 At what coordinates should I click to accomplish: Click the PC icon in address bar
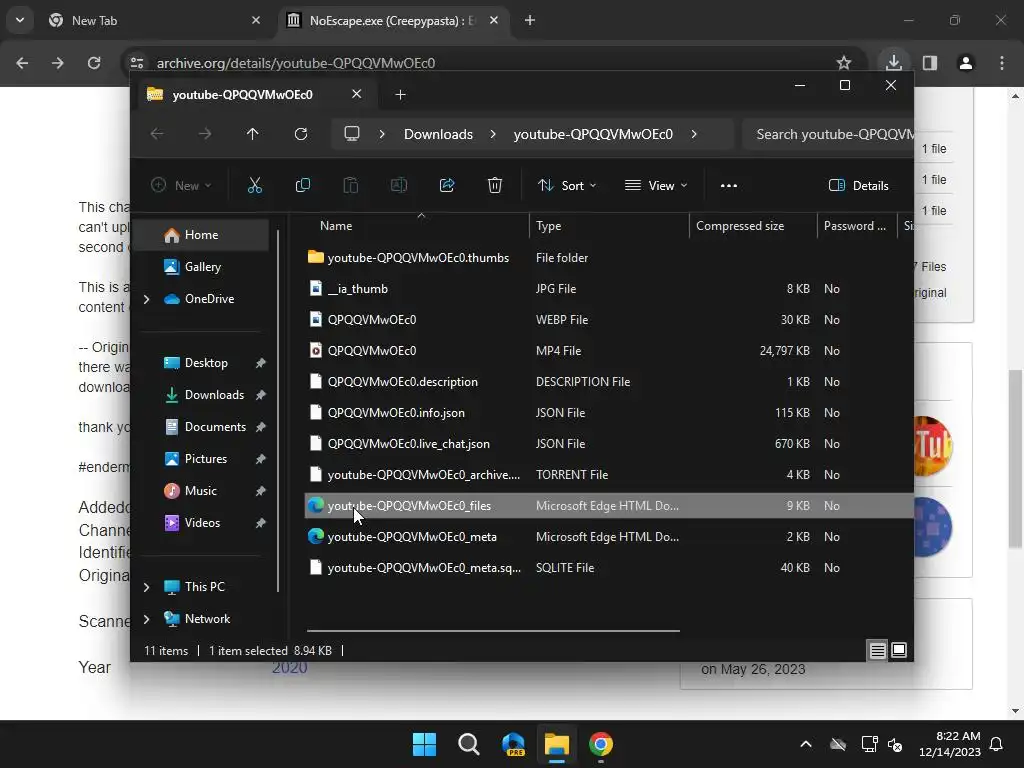352,134
